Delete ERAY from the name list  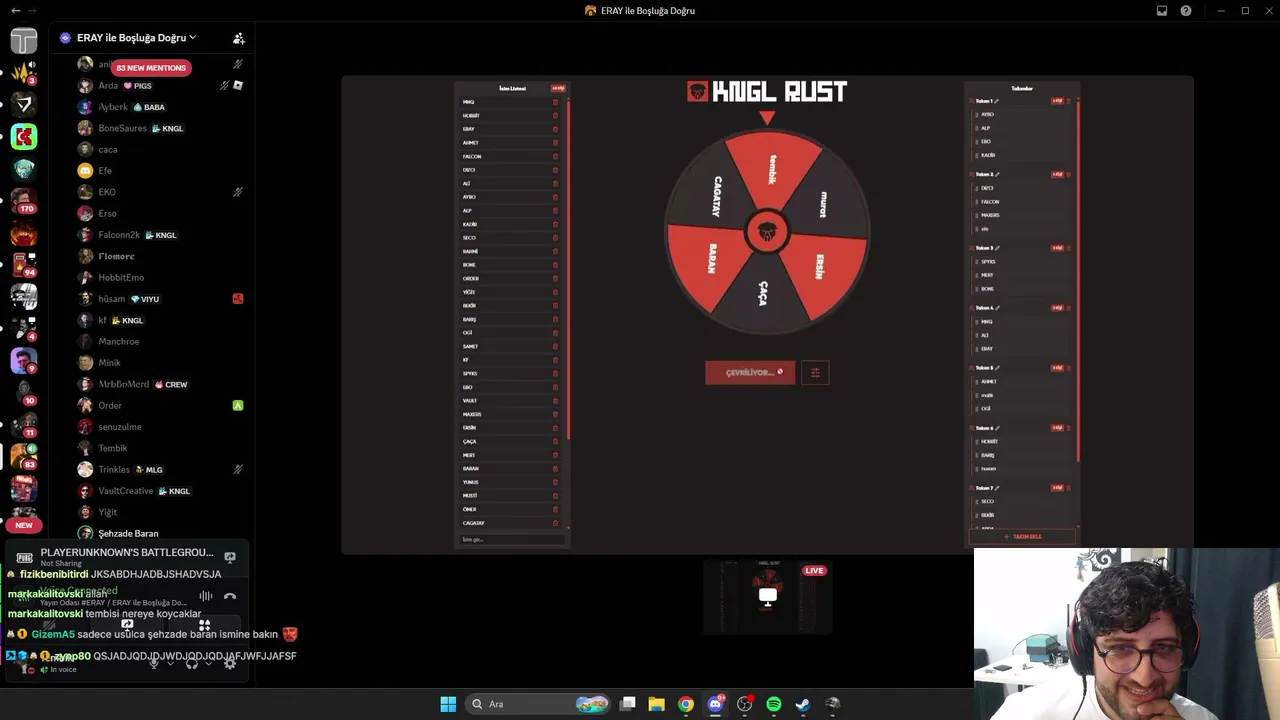tap(555, 129)
